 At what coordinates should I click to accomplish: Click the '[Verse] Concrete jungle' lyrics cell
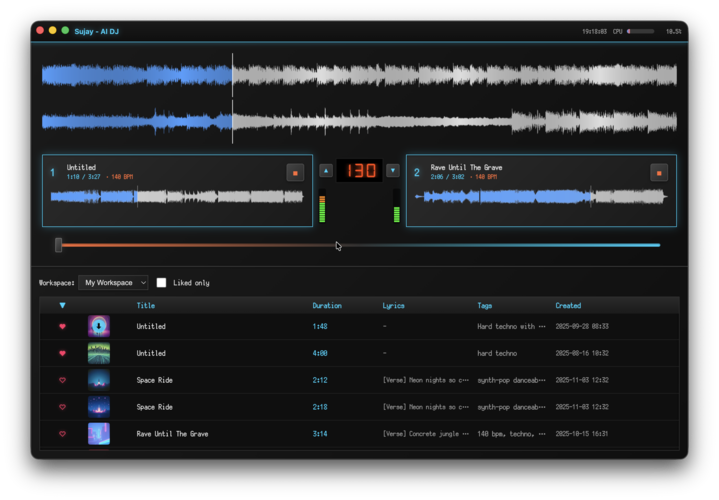426,433
